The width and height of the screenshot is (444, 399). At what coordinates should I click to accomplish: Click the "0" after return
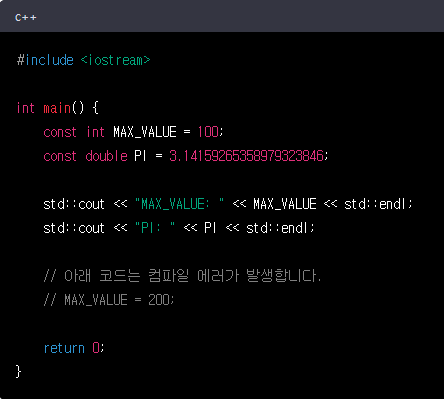[96, 348]
